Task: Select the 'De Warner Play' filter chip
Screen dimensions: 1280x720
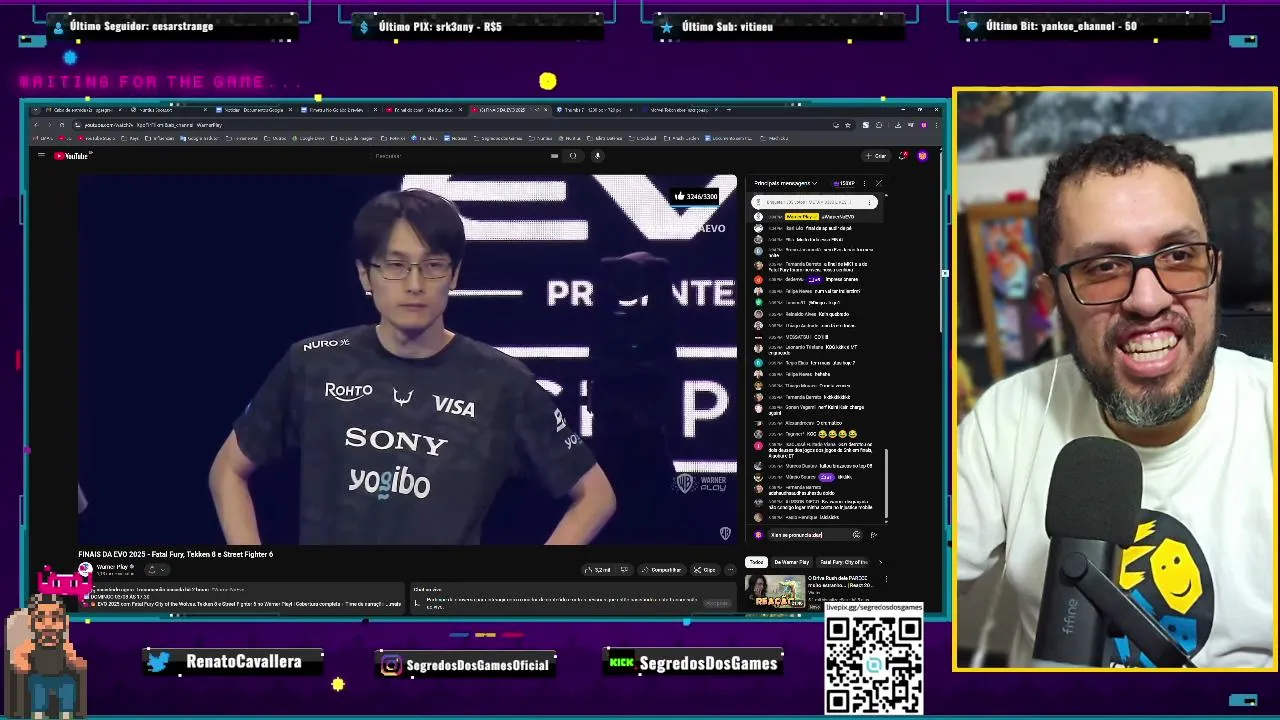Action: (x=791, y=562)
